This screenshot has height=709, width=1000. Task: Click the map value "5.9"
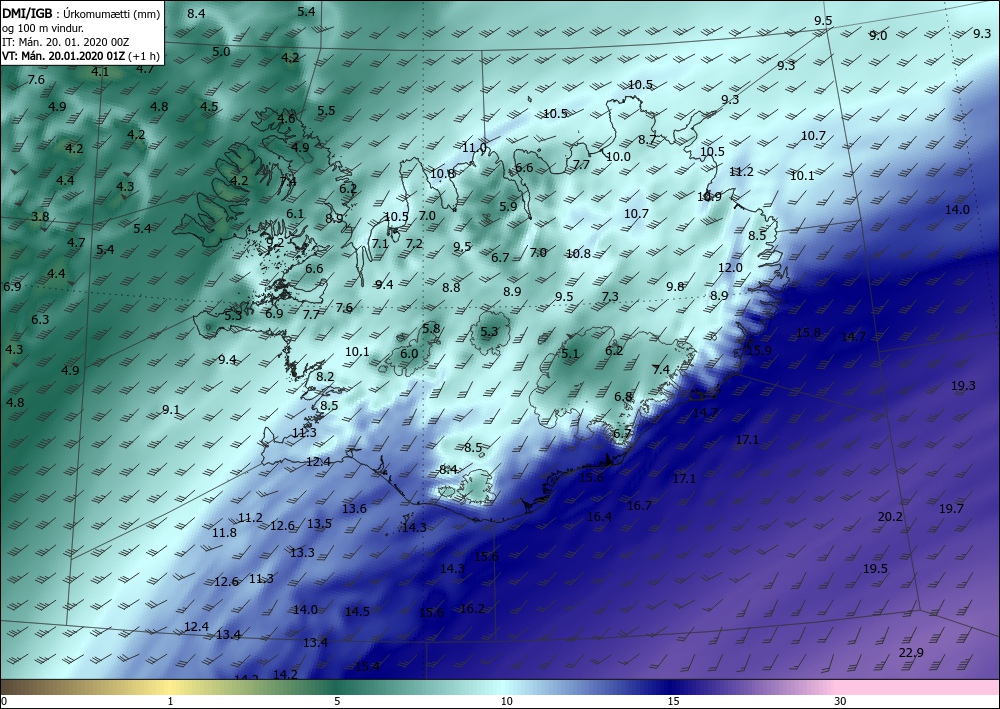(508, 206)
